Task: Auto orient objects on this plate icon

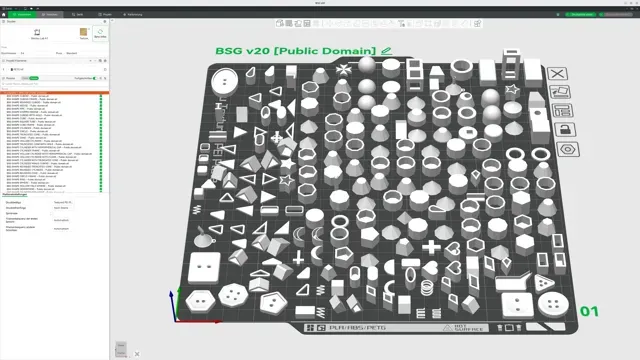Action: coord(560,92)
